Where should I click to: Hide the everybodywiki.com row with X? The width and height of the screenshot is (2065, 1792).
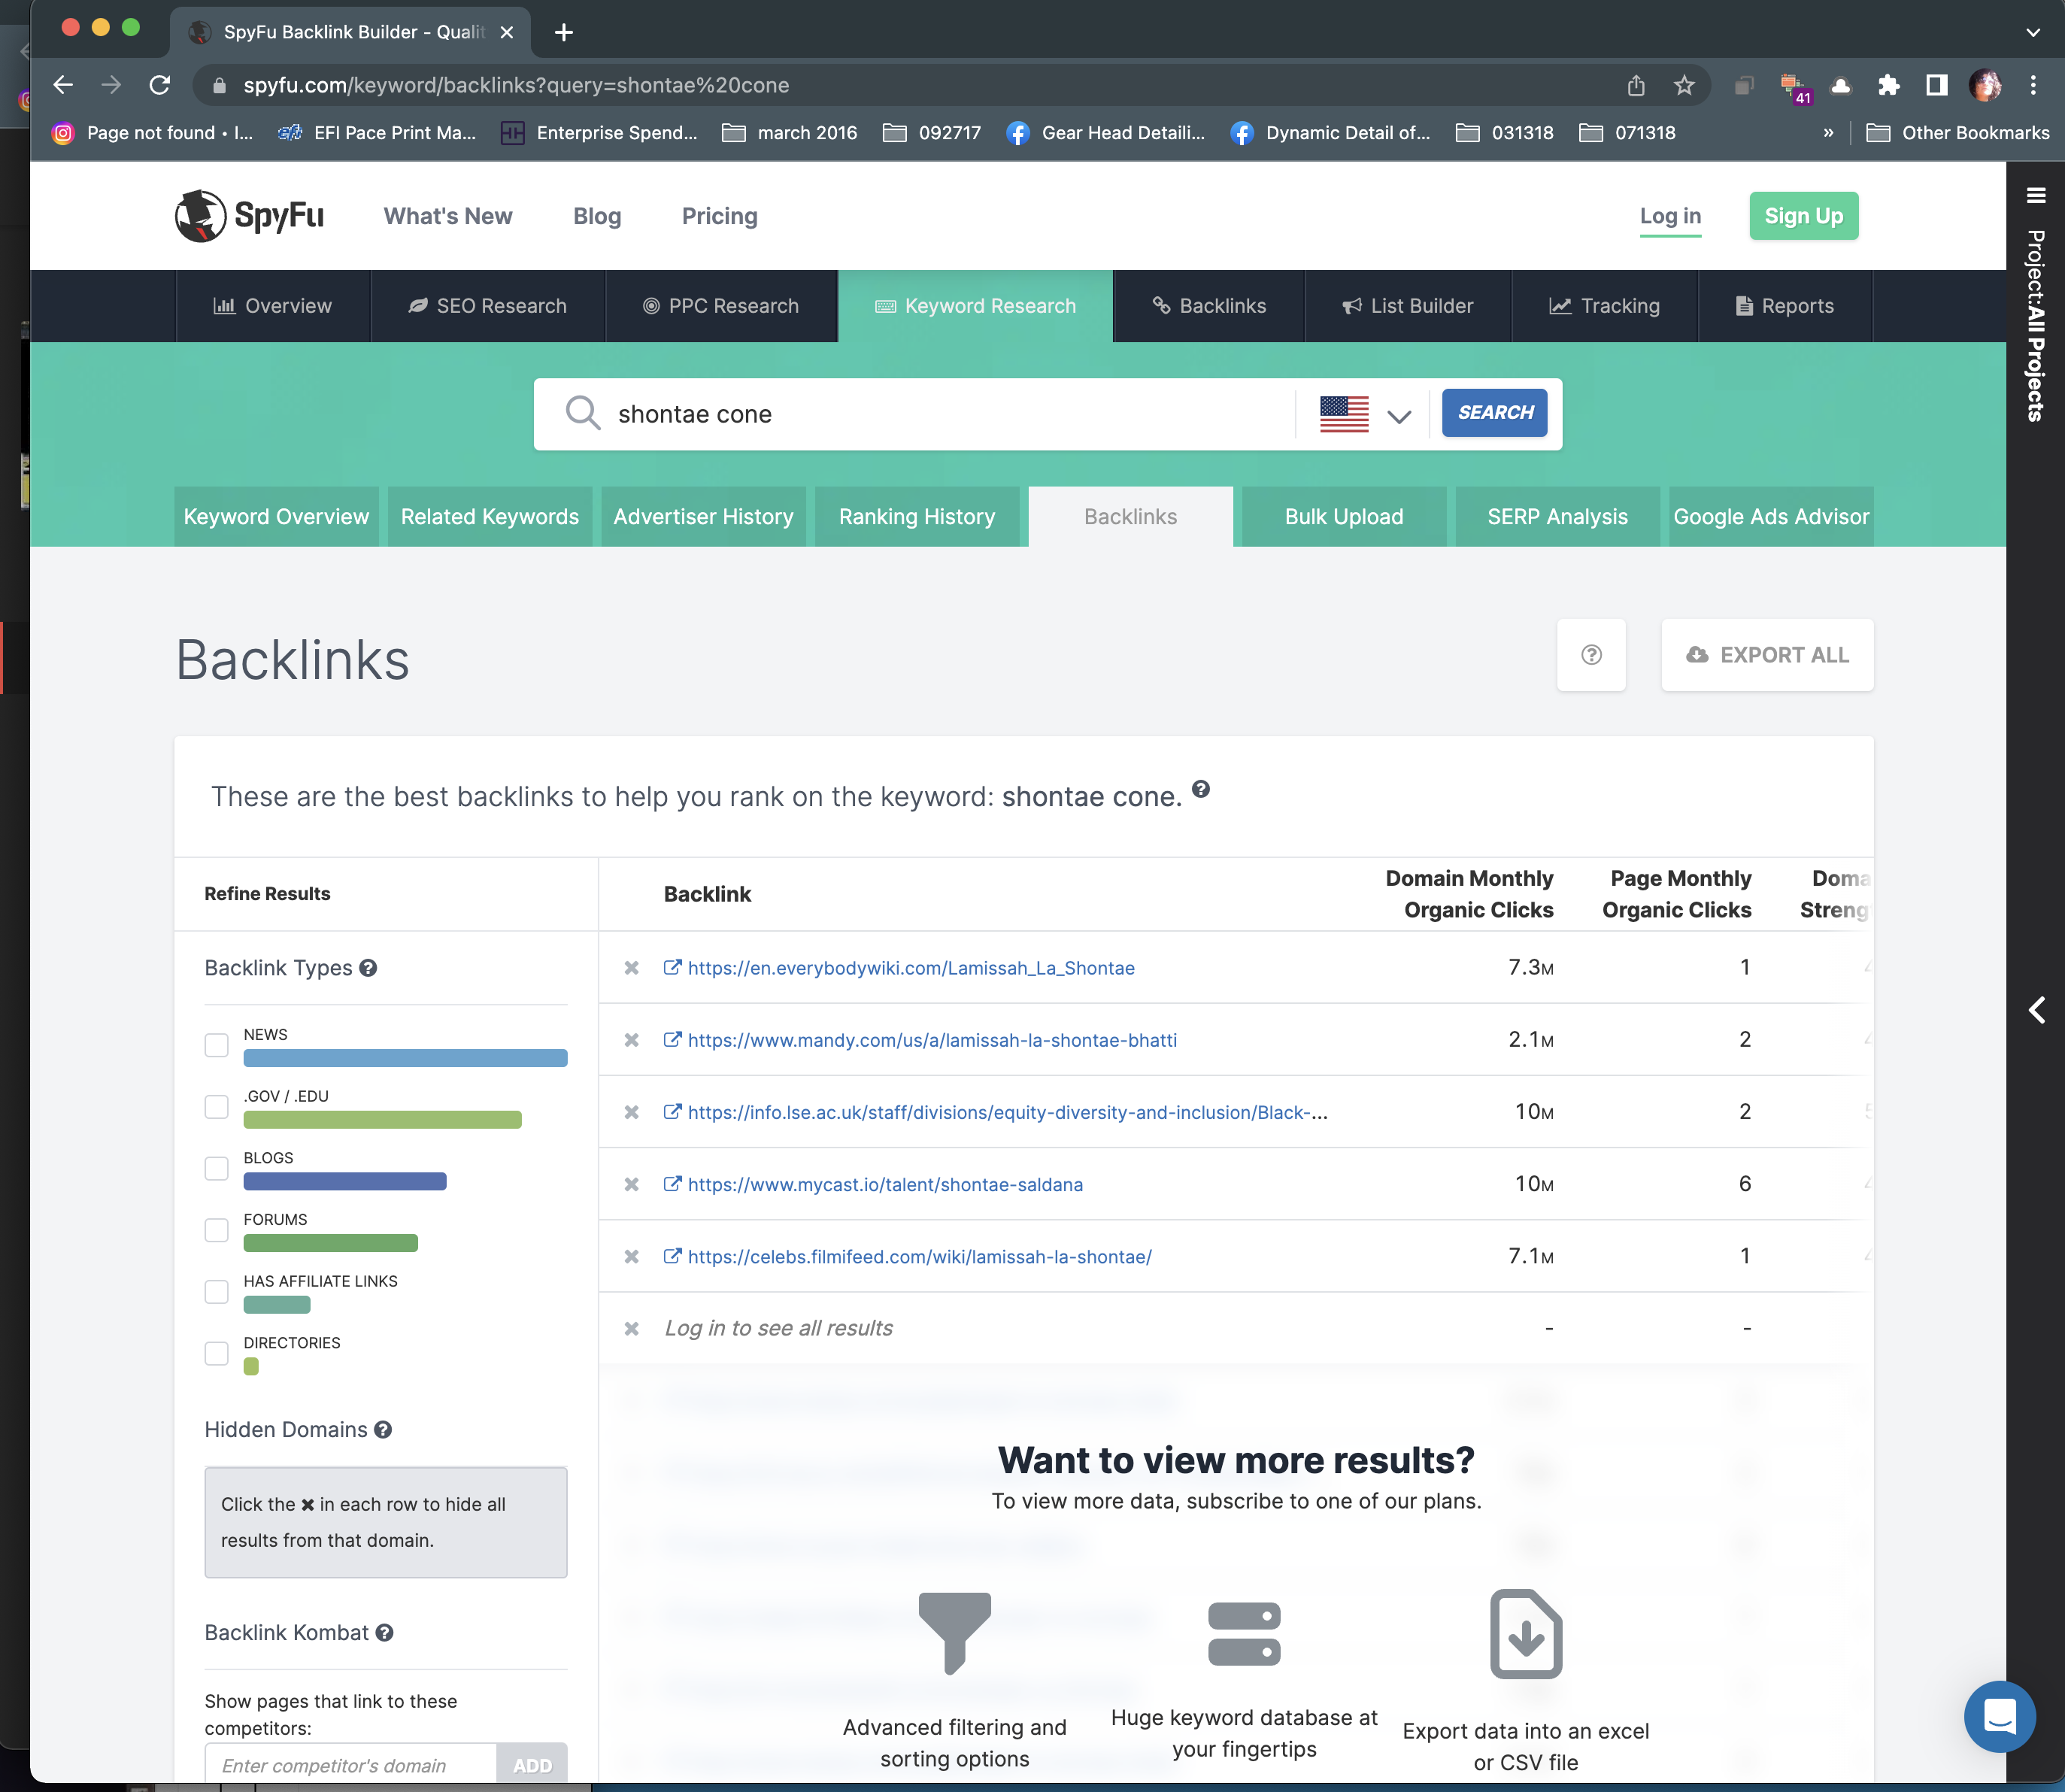632,968
